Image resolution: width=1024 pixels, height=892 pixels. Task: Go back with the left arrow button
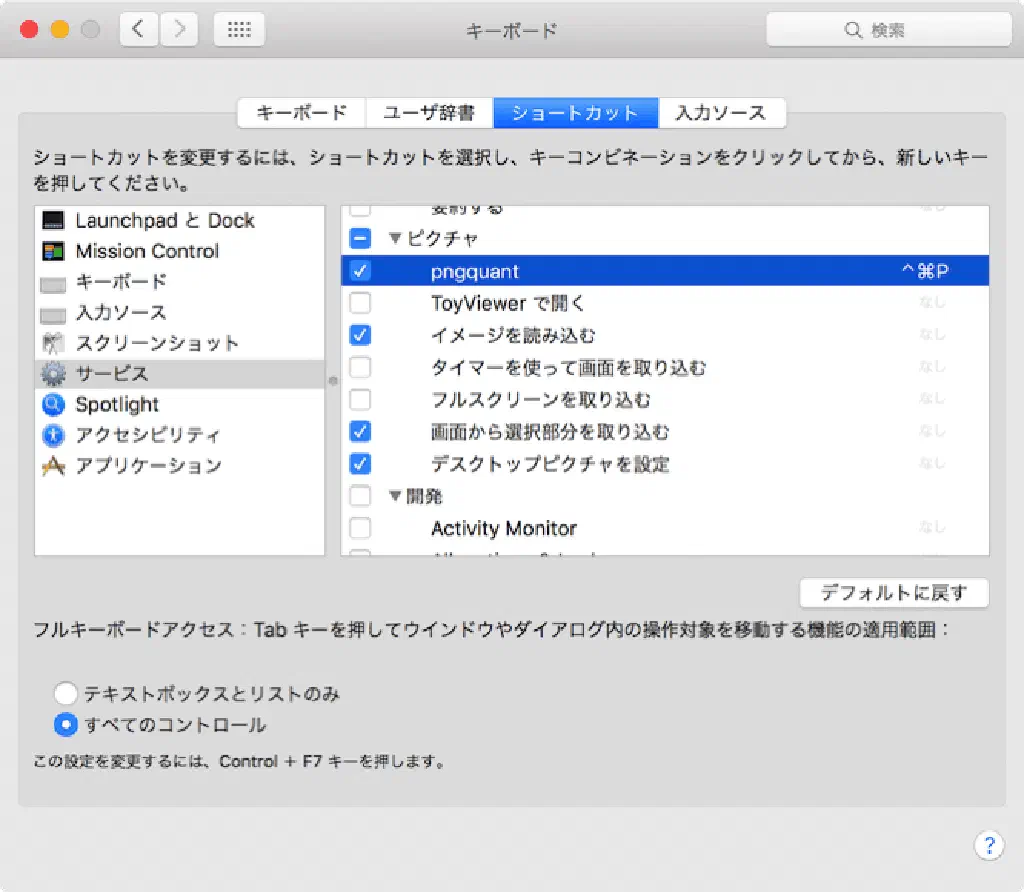138,30
